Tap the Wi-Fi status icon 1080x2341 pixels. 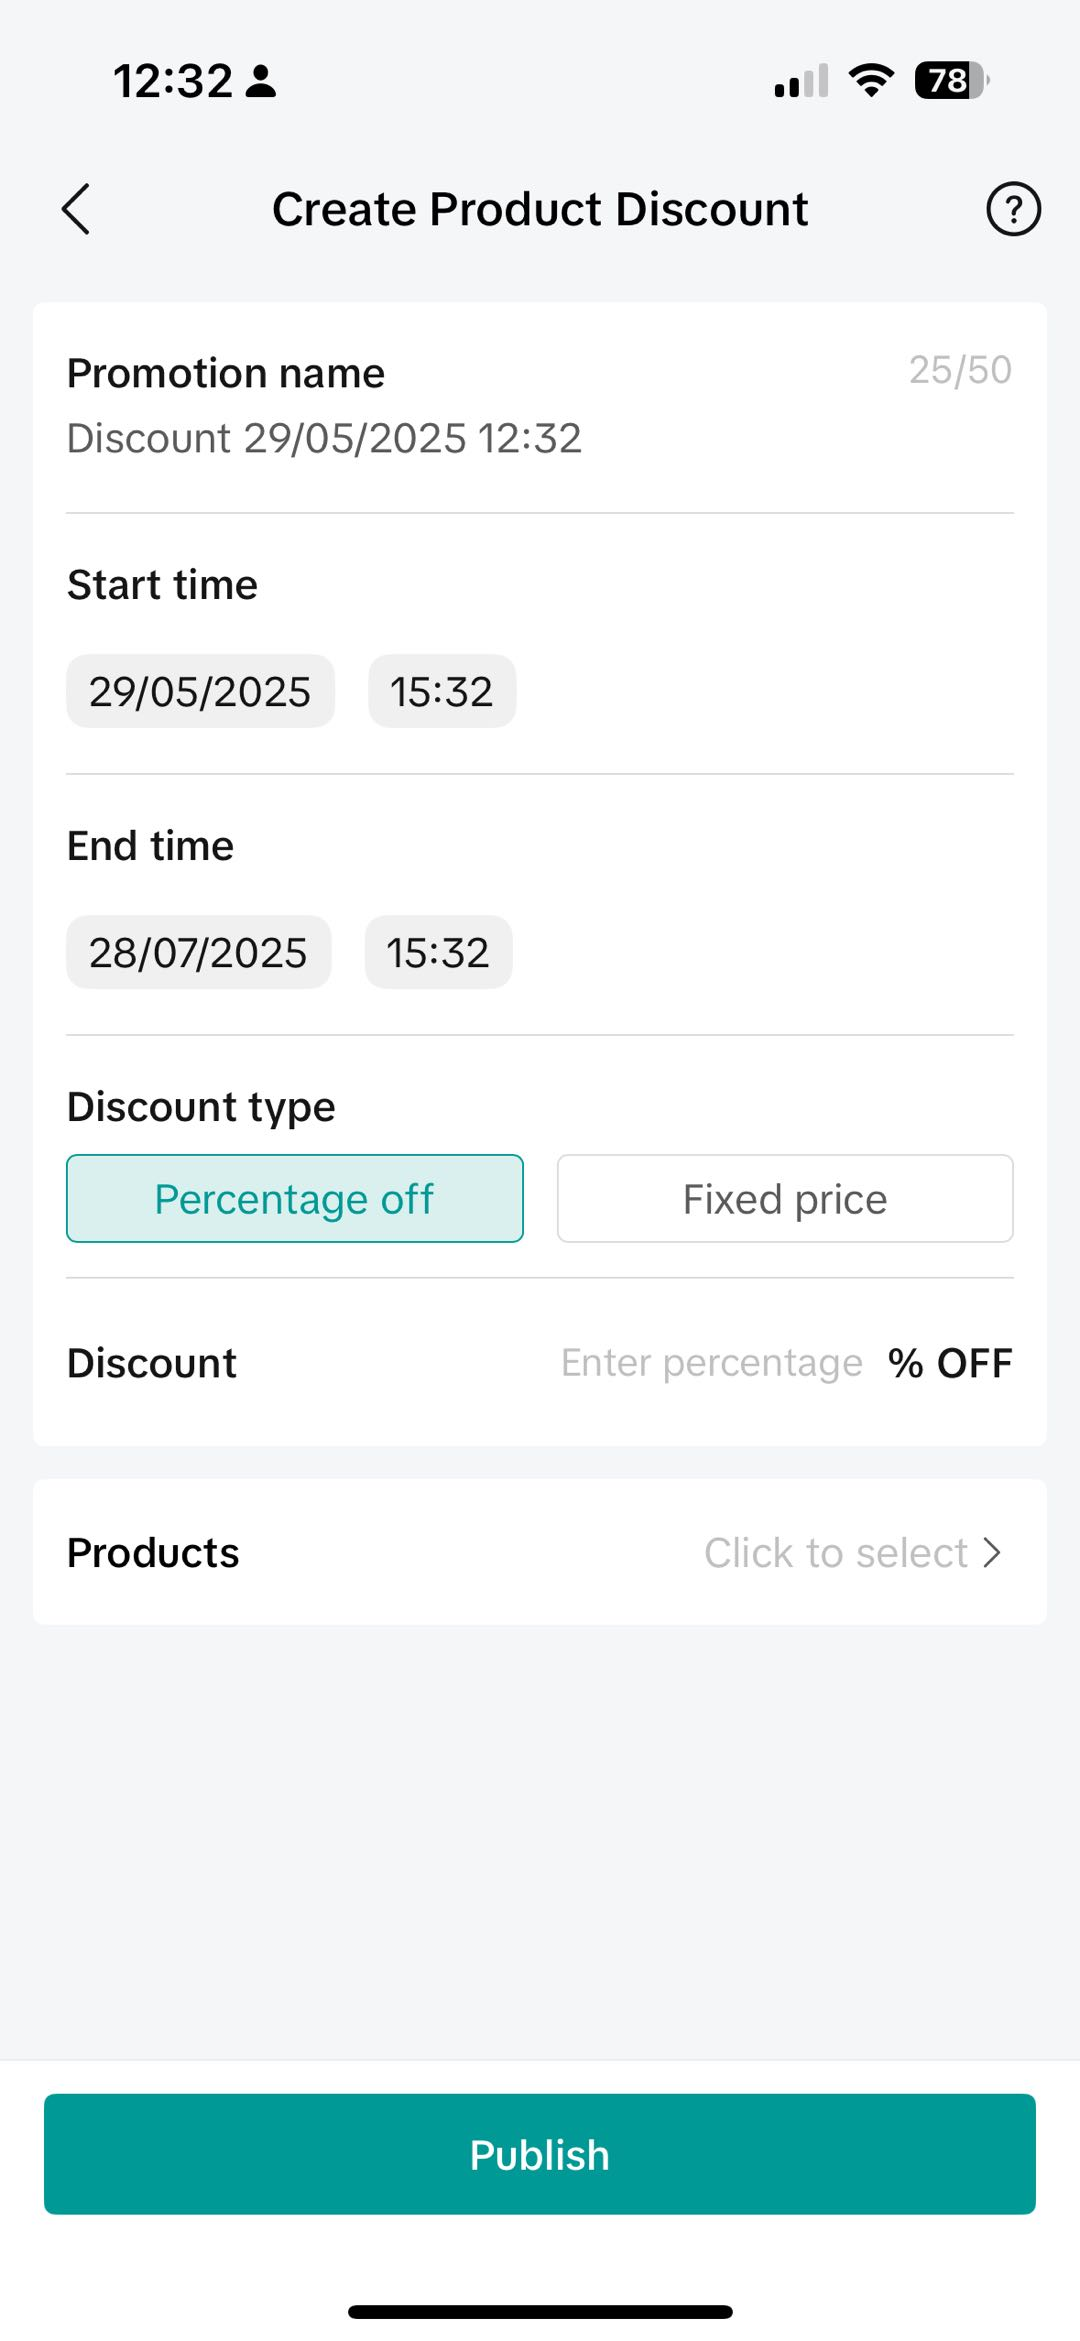(x=871, y=80)
